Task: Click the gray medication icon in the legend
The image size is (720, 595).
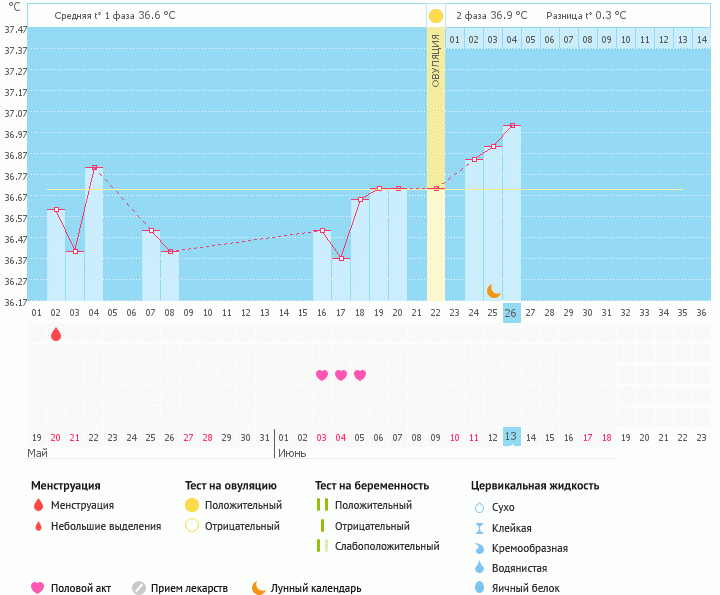Action: pos(139,588)
